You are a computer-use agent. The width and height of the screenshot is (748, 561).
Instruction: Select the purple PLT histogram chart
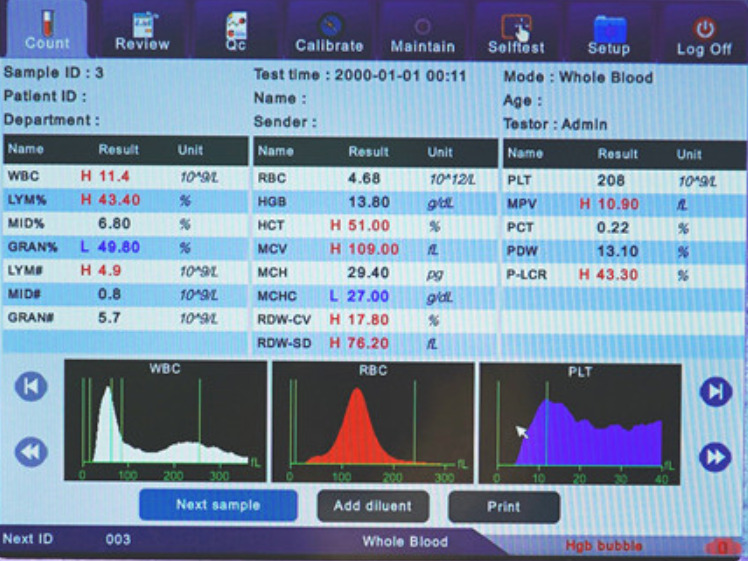(x=580, y=420)
